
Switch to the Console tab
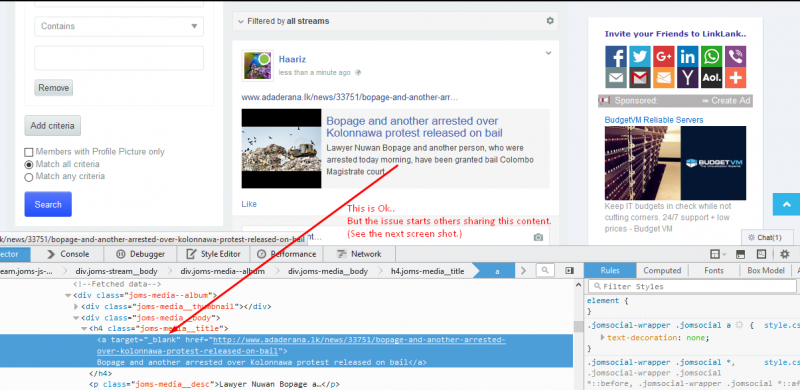(68, 254)
